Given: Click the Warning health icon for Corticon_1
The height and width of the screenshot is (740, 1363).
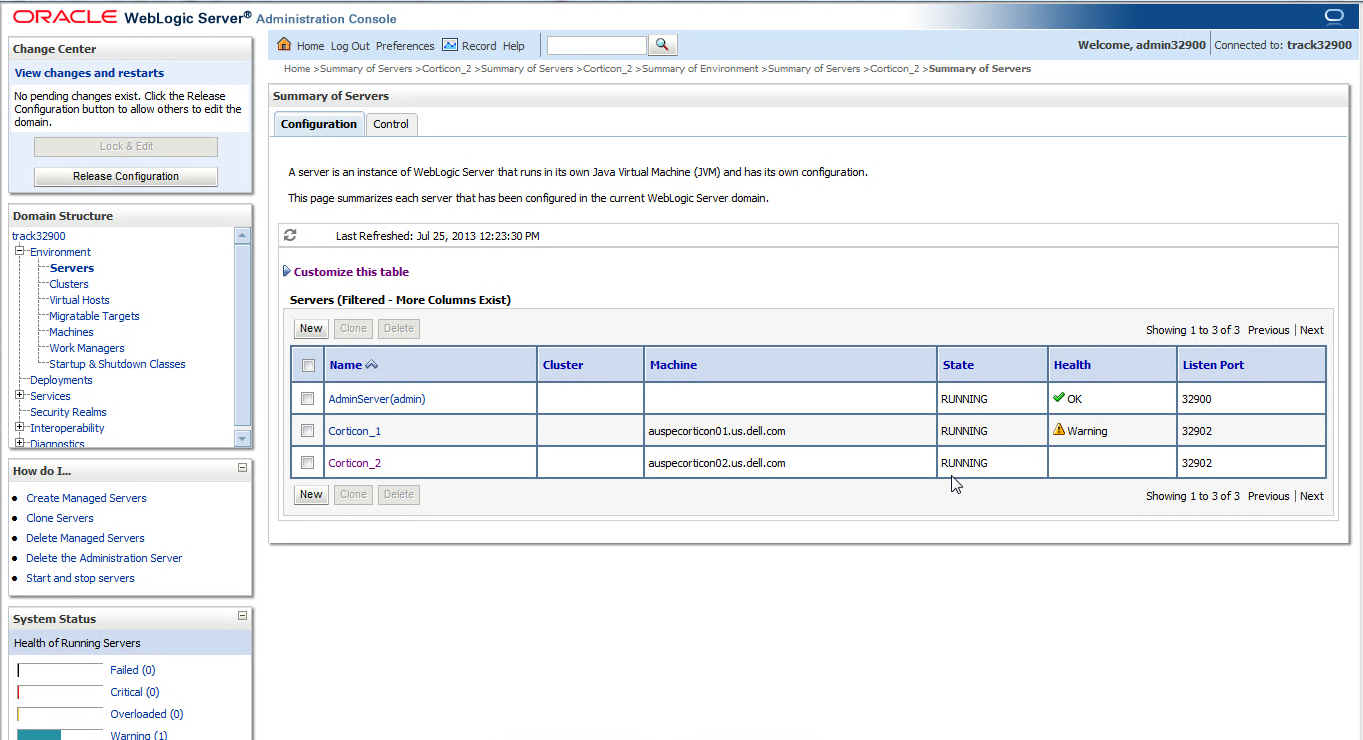Looking at the screenshot, I should [1059, 430].
